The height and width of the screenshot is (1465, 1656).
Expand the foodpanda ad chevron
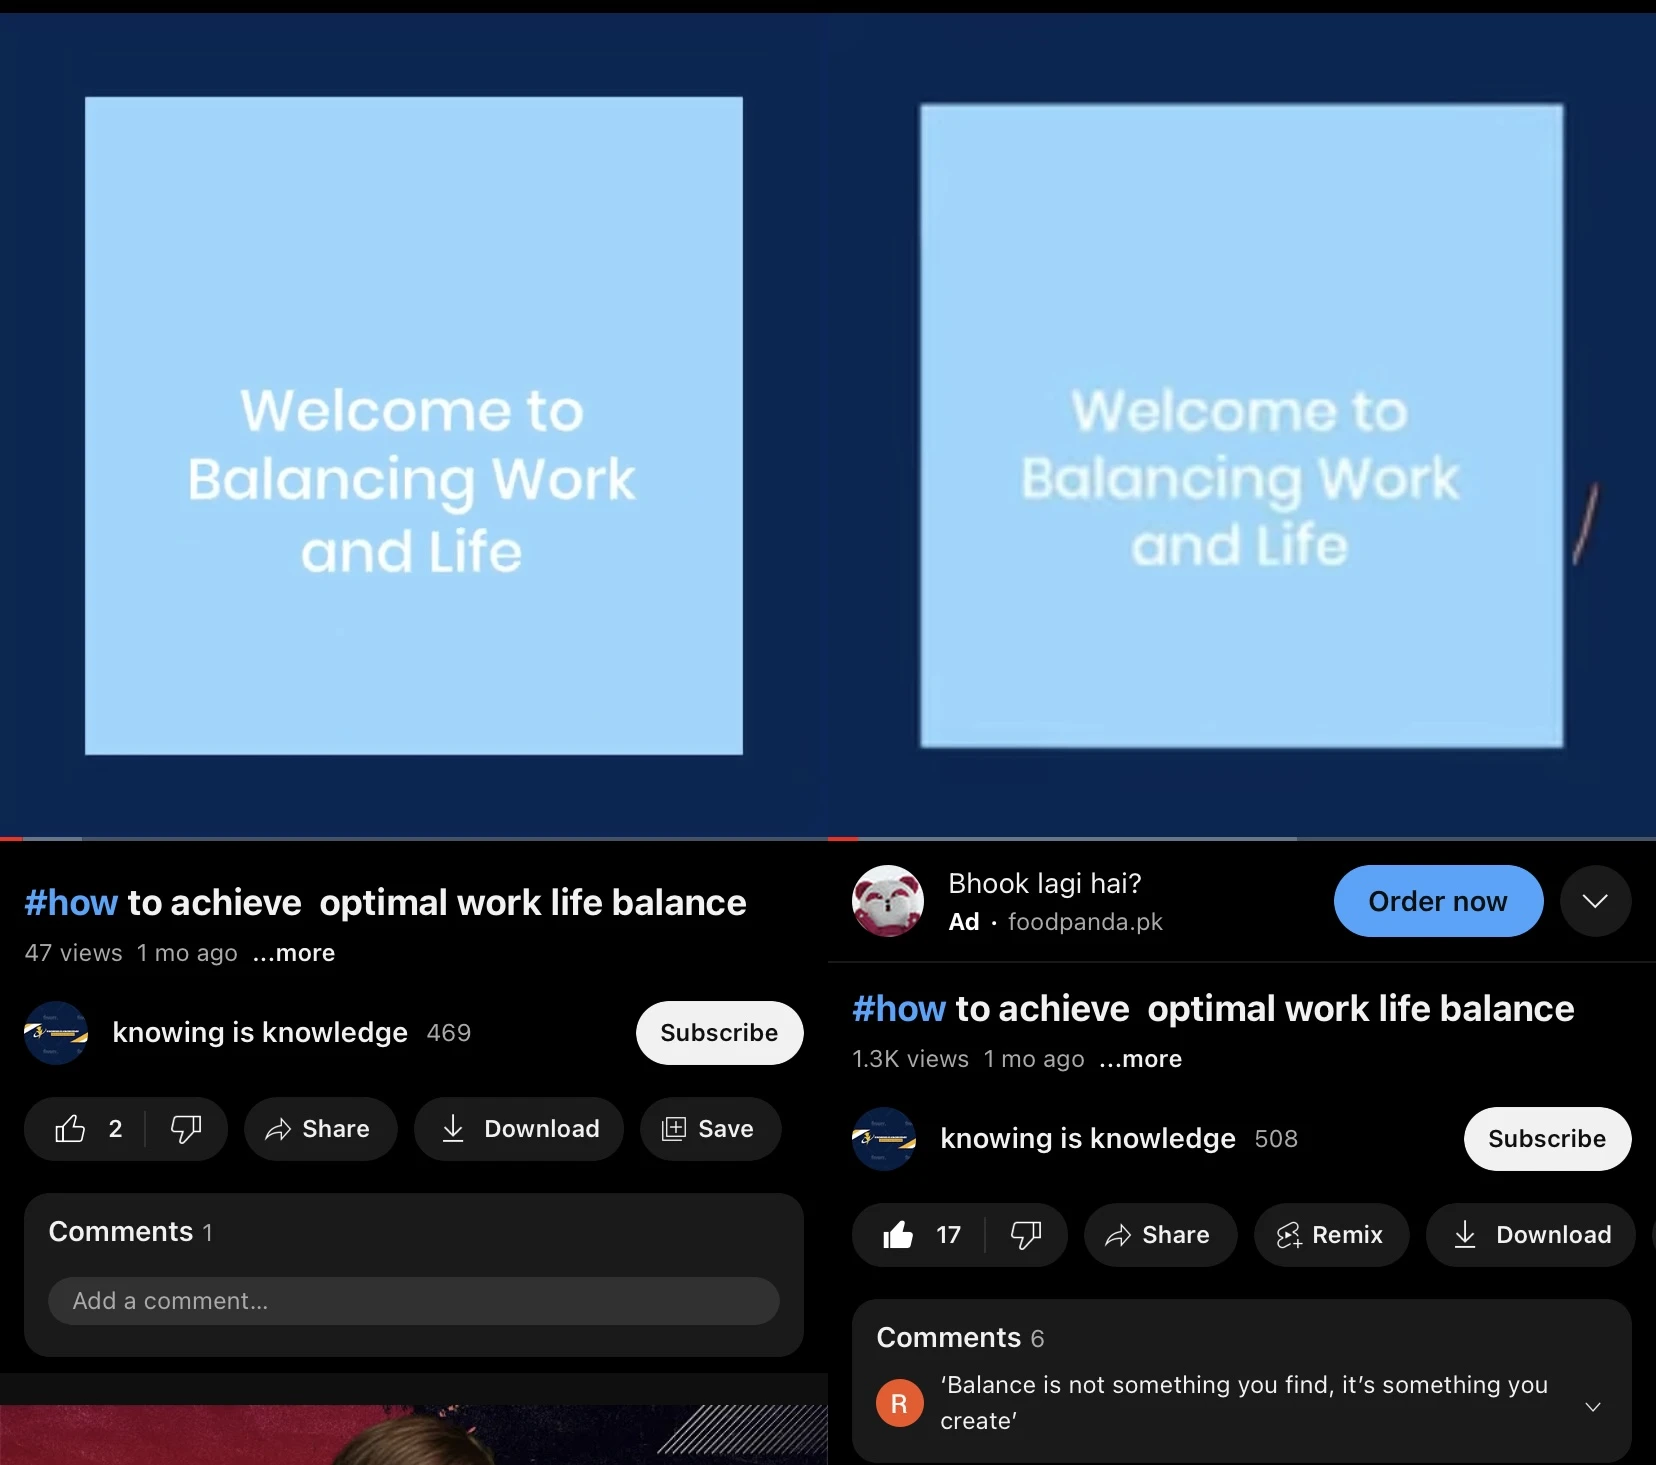click(x=1595, y=901)
